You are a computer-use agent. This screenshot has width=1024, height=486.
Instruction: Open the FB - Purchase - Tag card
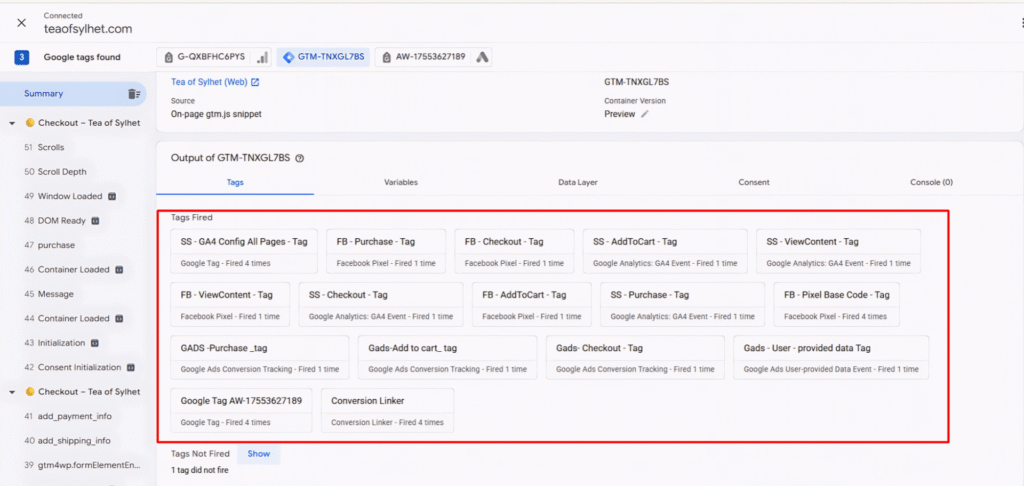(384, 251)
